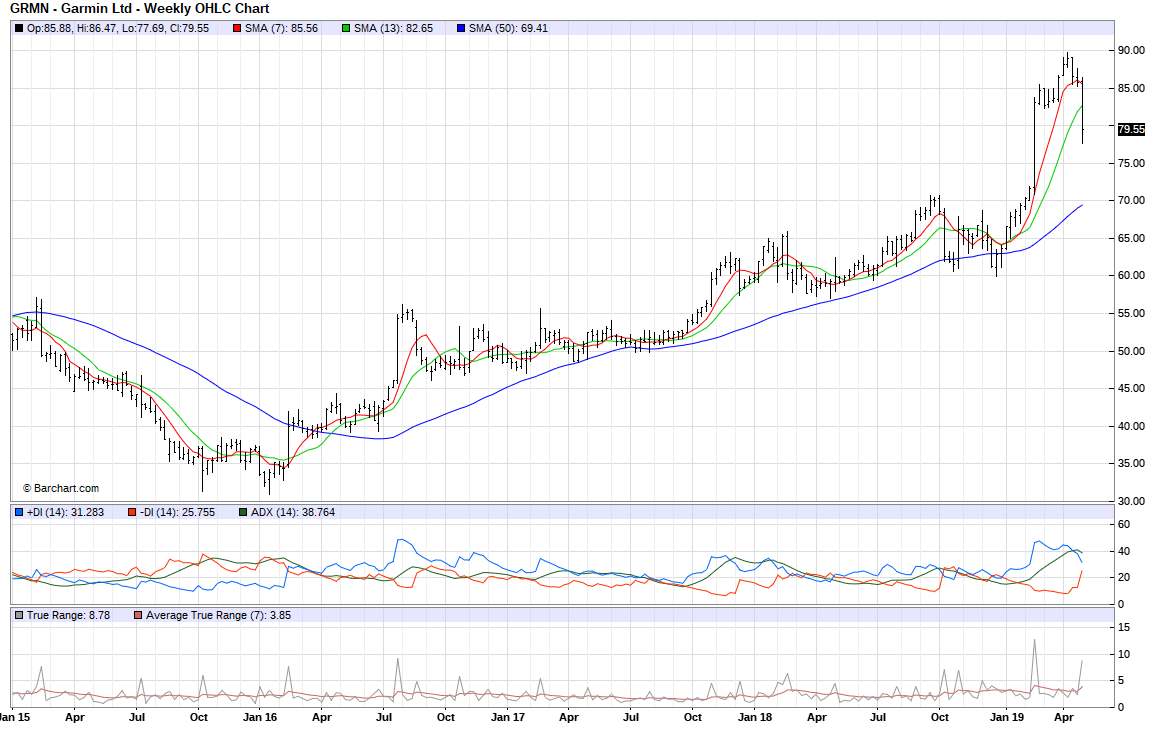Image resolution: width=1156 pixels, height=748 pixels.
Task: Click the 'ADX (14): 38.764' legend text
Action: (293, 512)
